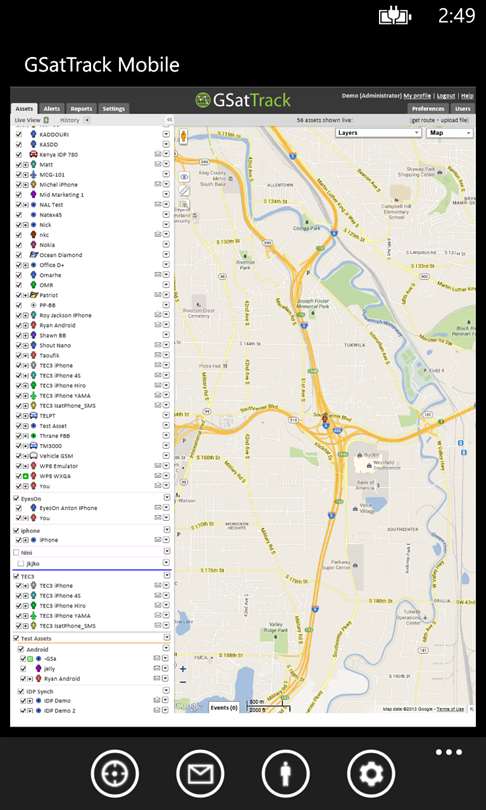The width and height of the screenshot is (486, 810).
Task: Click the TELPT bus icon
Action: coord(34,415)
